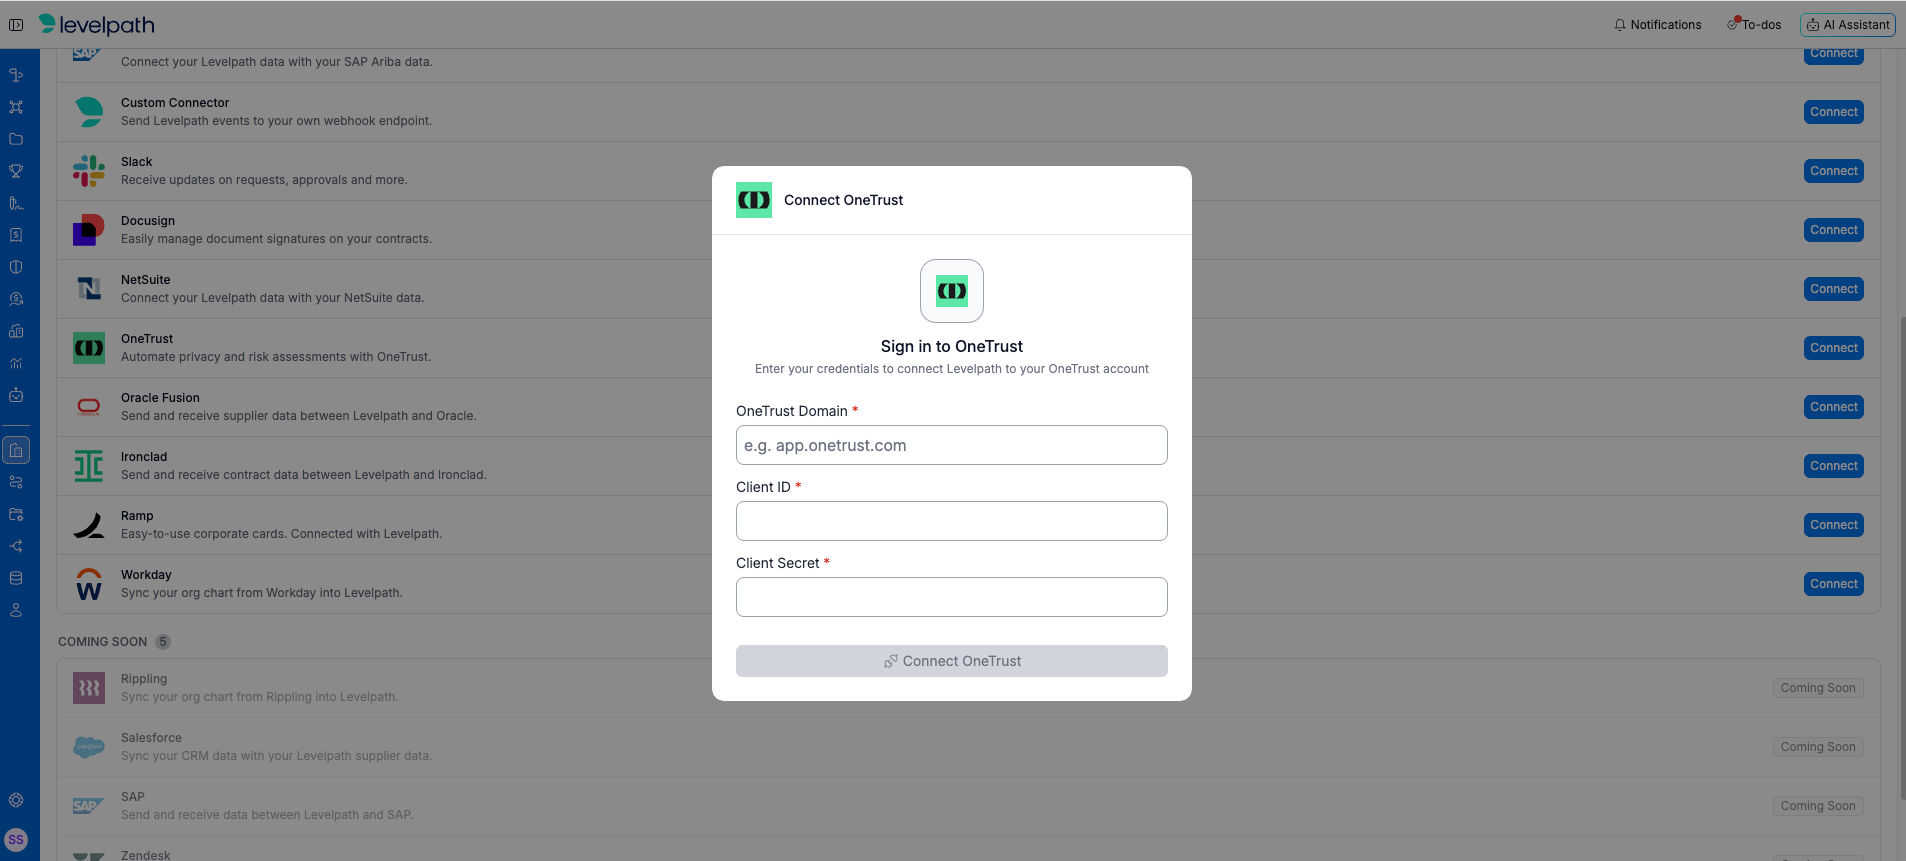The image size is (1906, 861).
Task: Open the dollar-with-arrow icon in the sidebar
Action: pos(16,299)
